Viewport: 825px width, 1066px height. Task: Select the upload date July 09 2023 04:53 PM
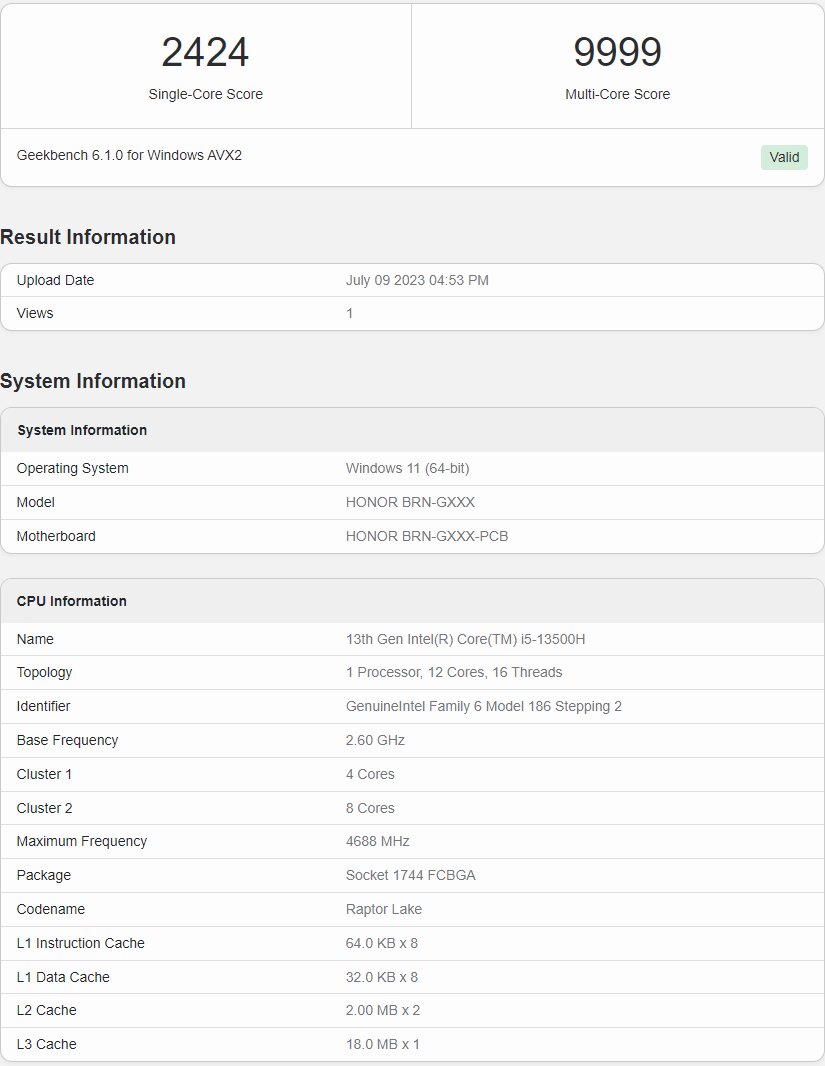tap(417, 280)
